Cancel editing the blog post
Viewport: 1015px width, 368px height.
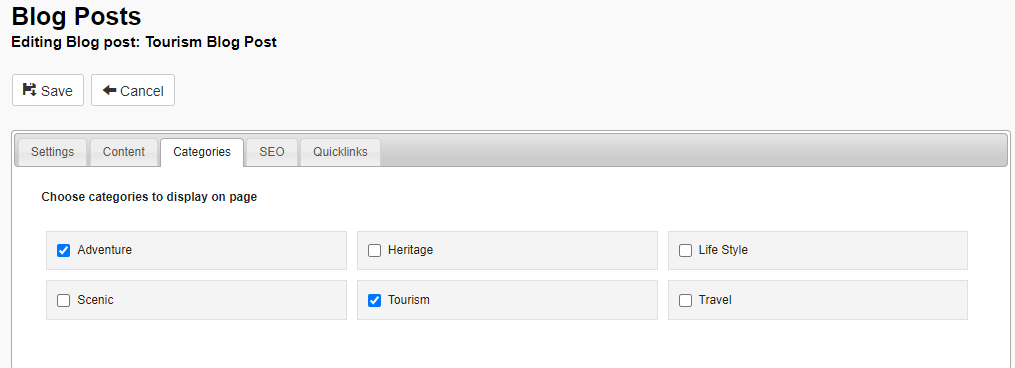coord(133,90)
